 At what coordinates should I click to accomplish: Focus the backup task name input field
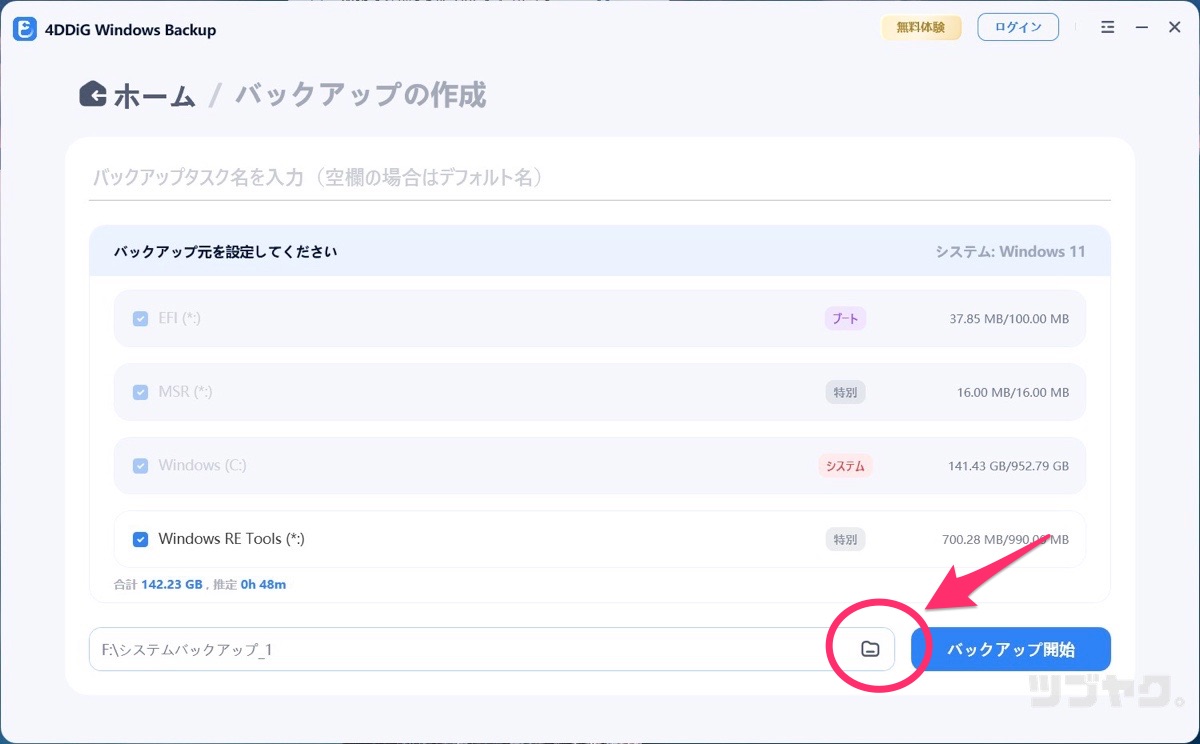click(598, 178)
